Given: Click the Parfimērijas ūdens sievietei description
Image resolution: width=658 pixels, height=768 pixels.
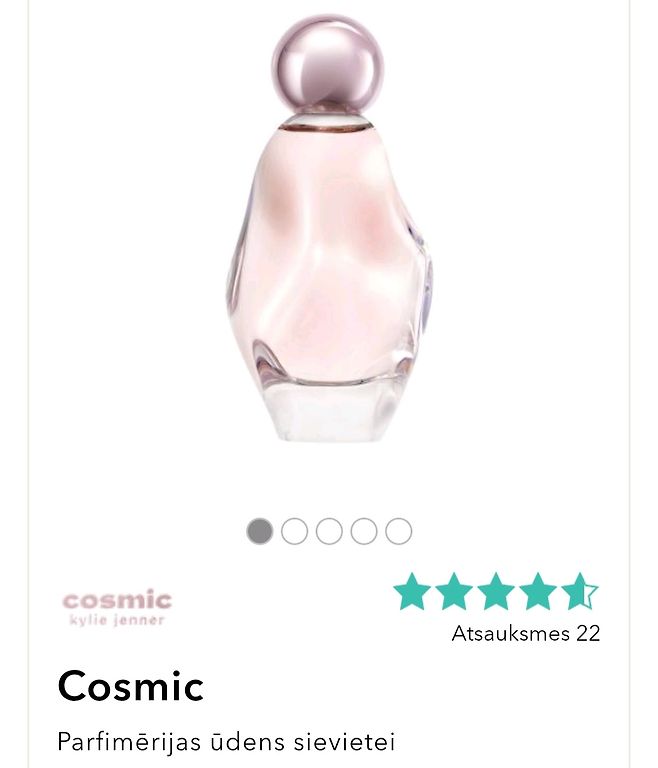Looking at the screenshot, I should 226,742.
